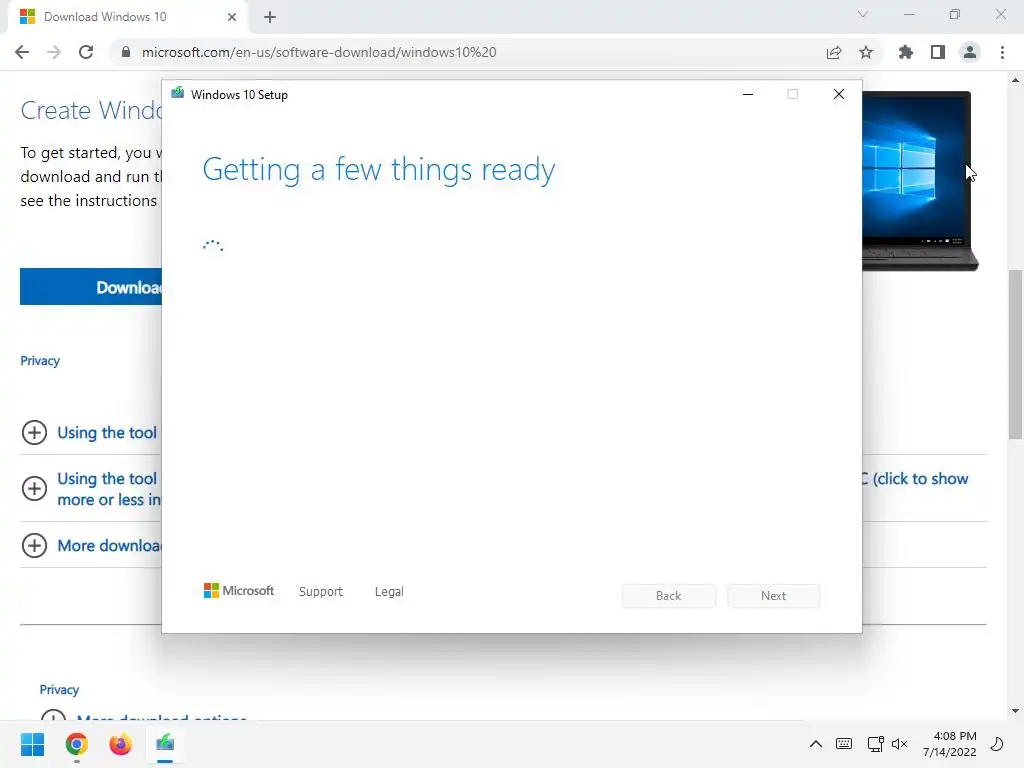This screenshot has width=1024, height=768.
Task: Open Support link in setup dialog
Action: tap(321, 592)
